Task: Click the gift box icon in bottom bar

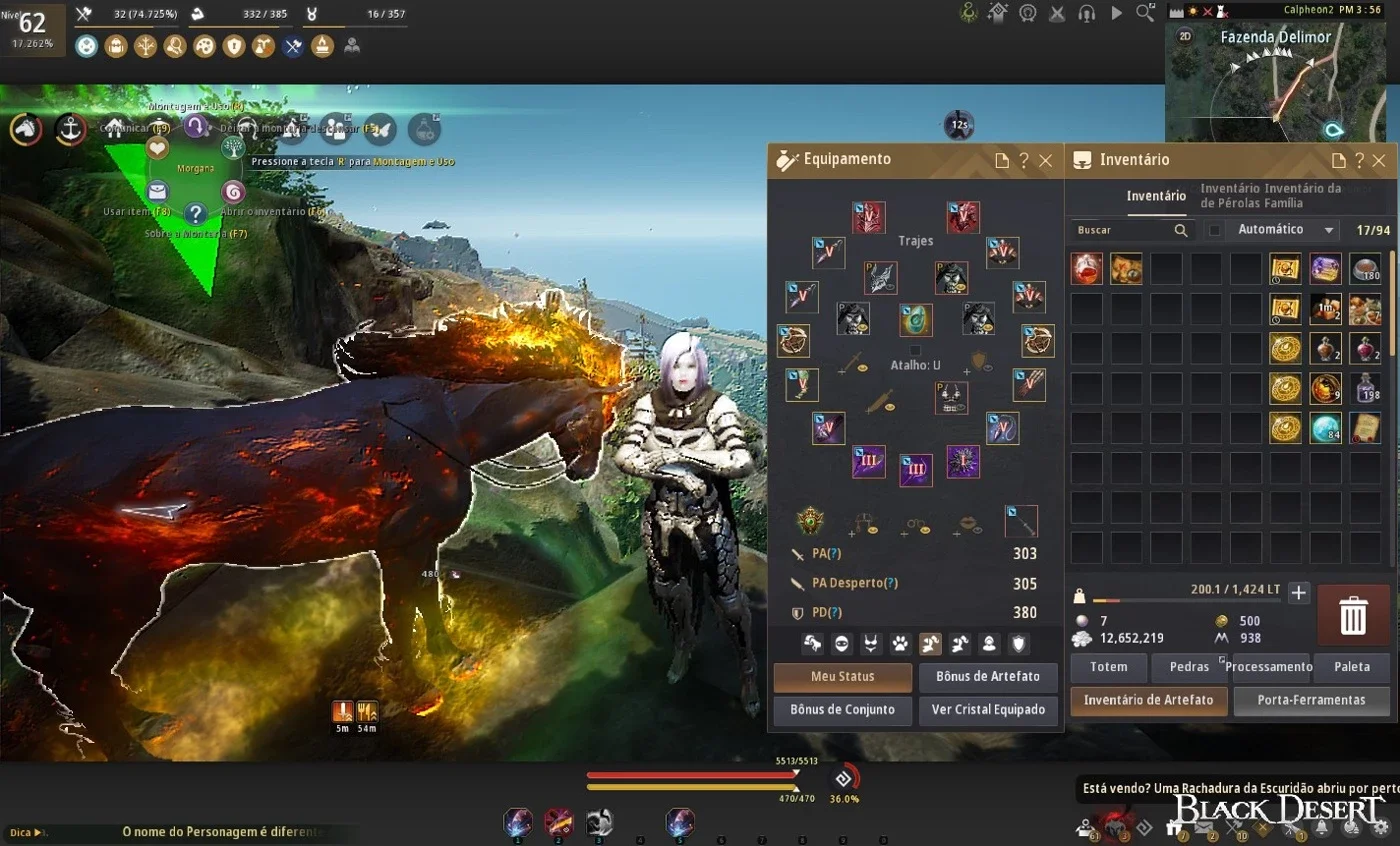Action: coord(1173,828)
